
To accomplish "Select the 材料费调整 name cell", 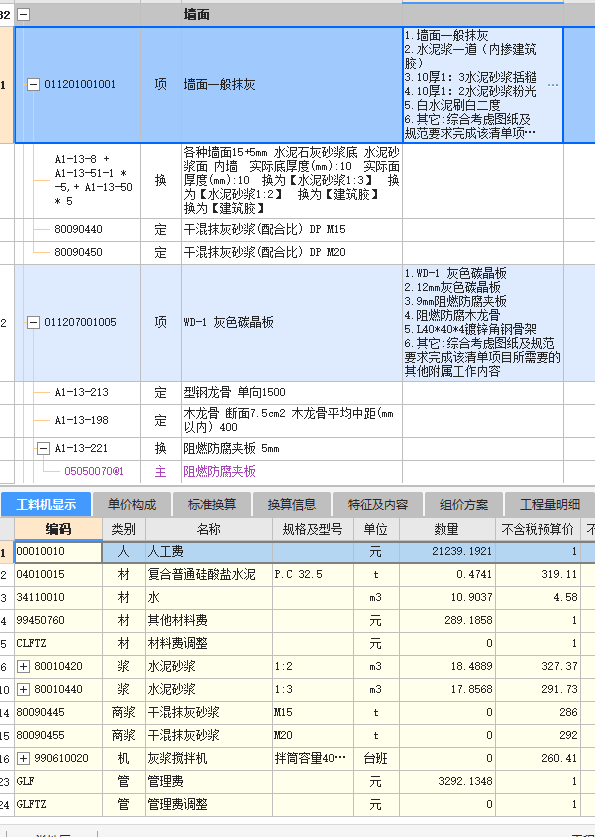I will [x=209, y=643].
